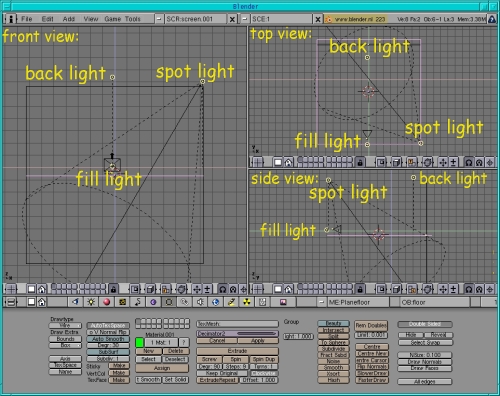Click the view zoom plus-minus icon in side view header
Screen dimensions: 500x396
point(453,289)
